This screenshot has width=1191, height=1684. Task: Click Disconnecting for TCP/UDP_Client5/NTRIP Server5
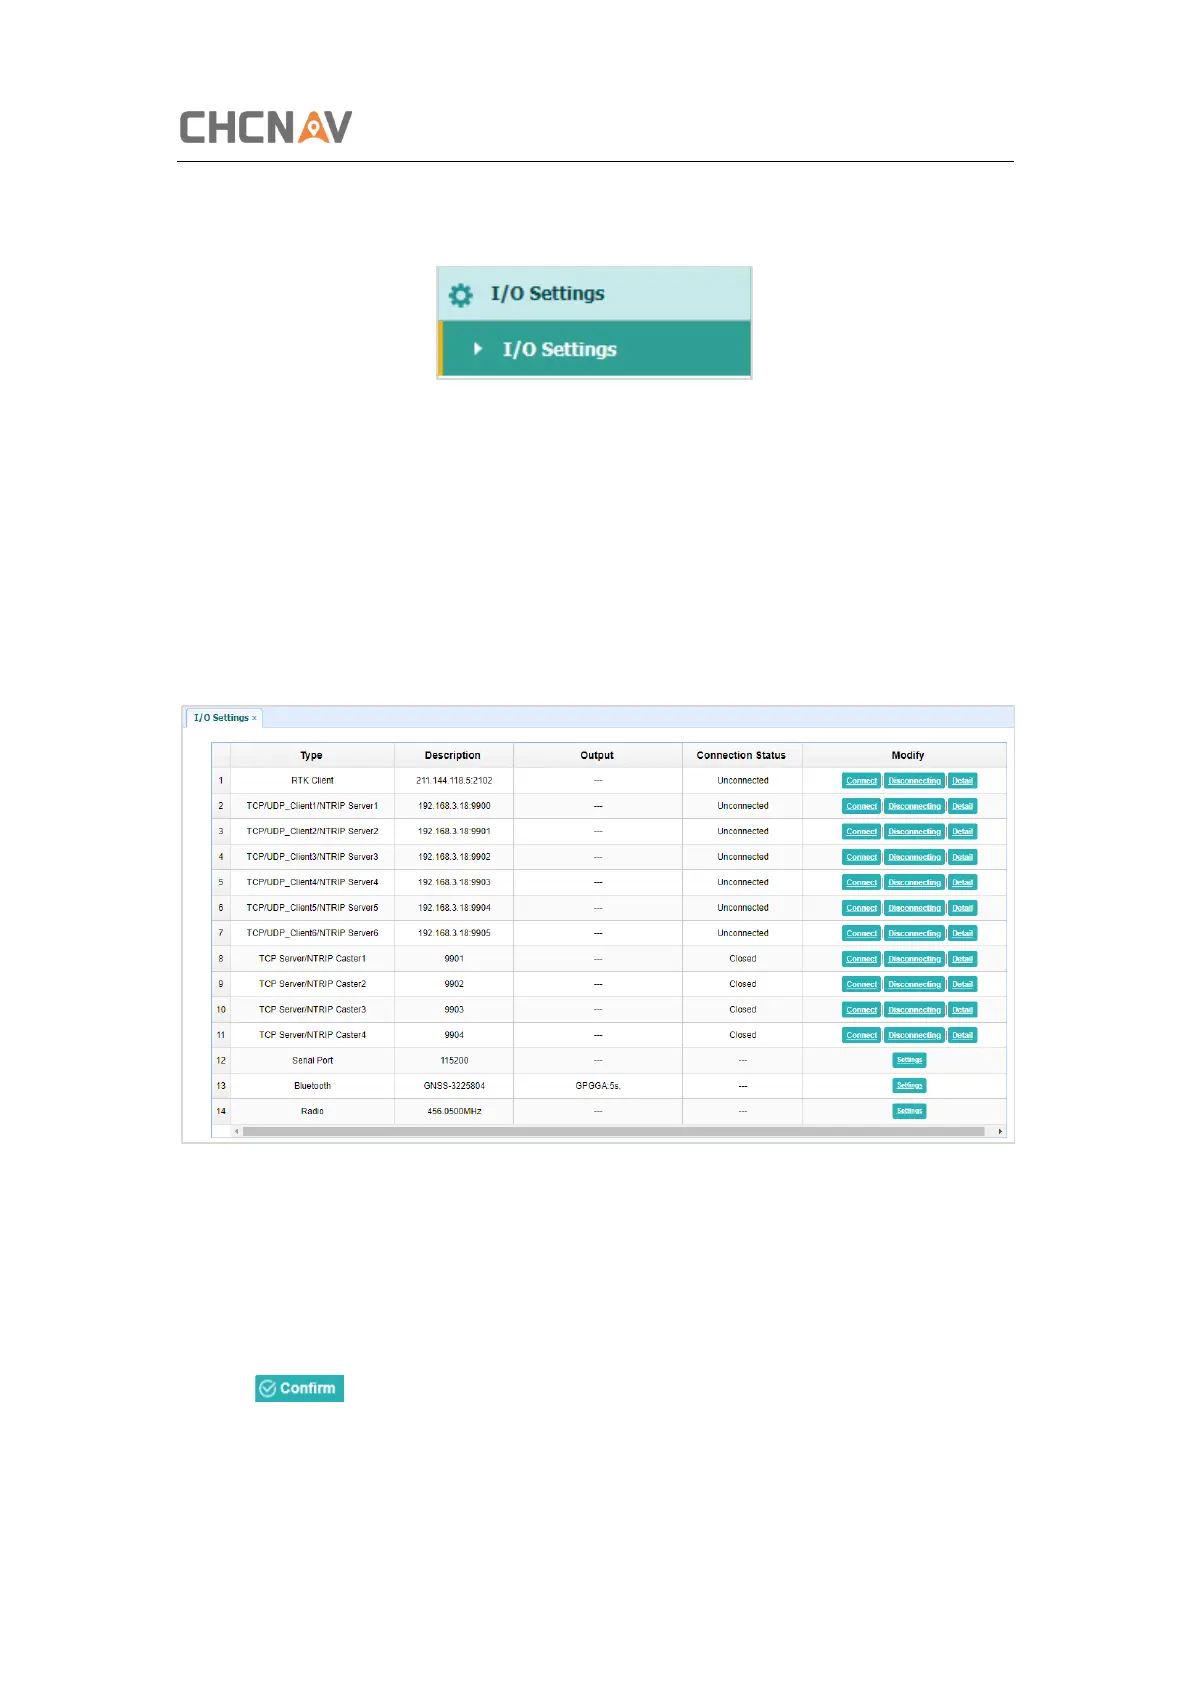pos(914,908)
